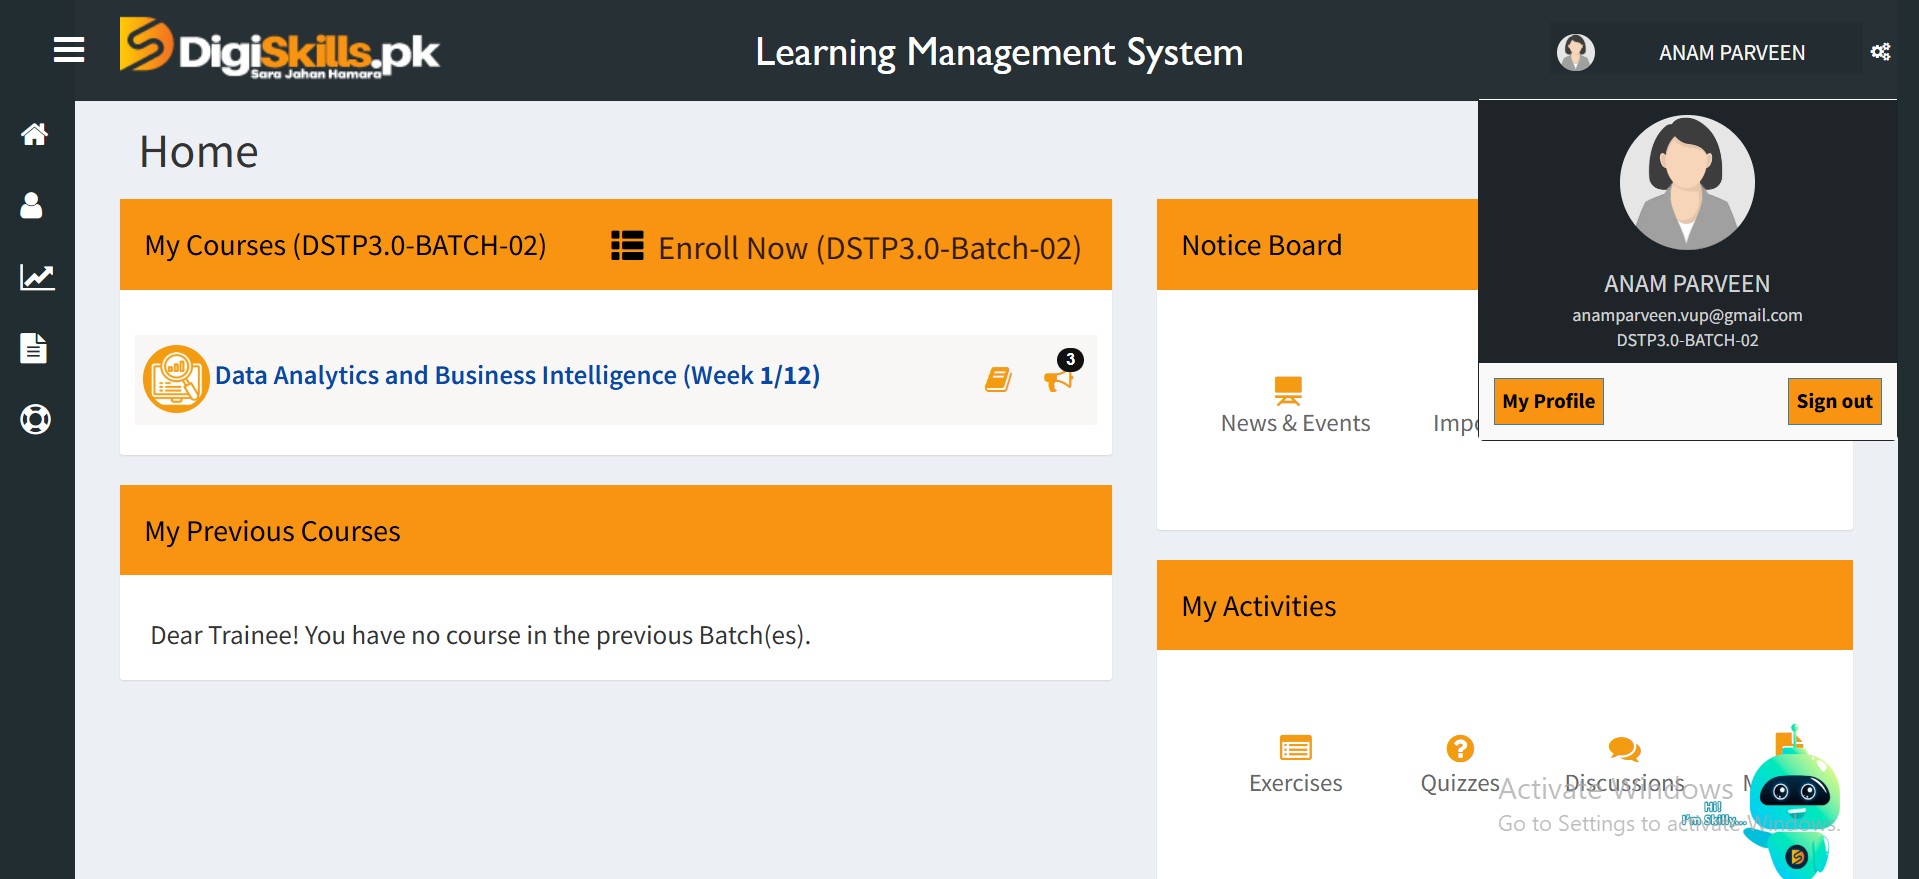Open the user profile sidebar icon

pyautogui.click(x=32, y=206)
